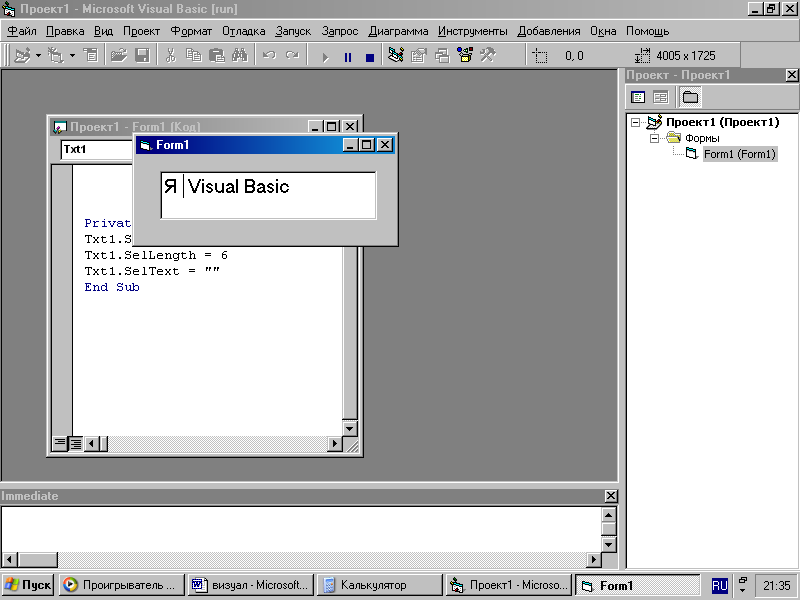The image size is (800, 600).
Task: Click code window horizontal scroll right arrow
Action: 335,443
